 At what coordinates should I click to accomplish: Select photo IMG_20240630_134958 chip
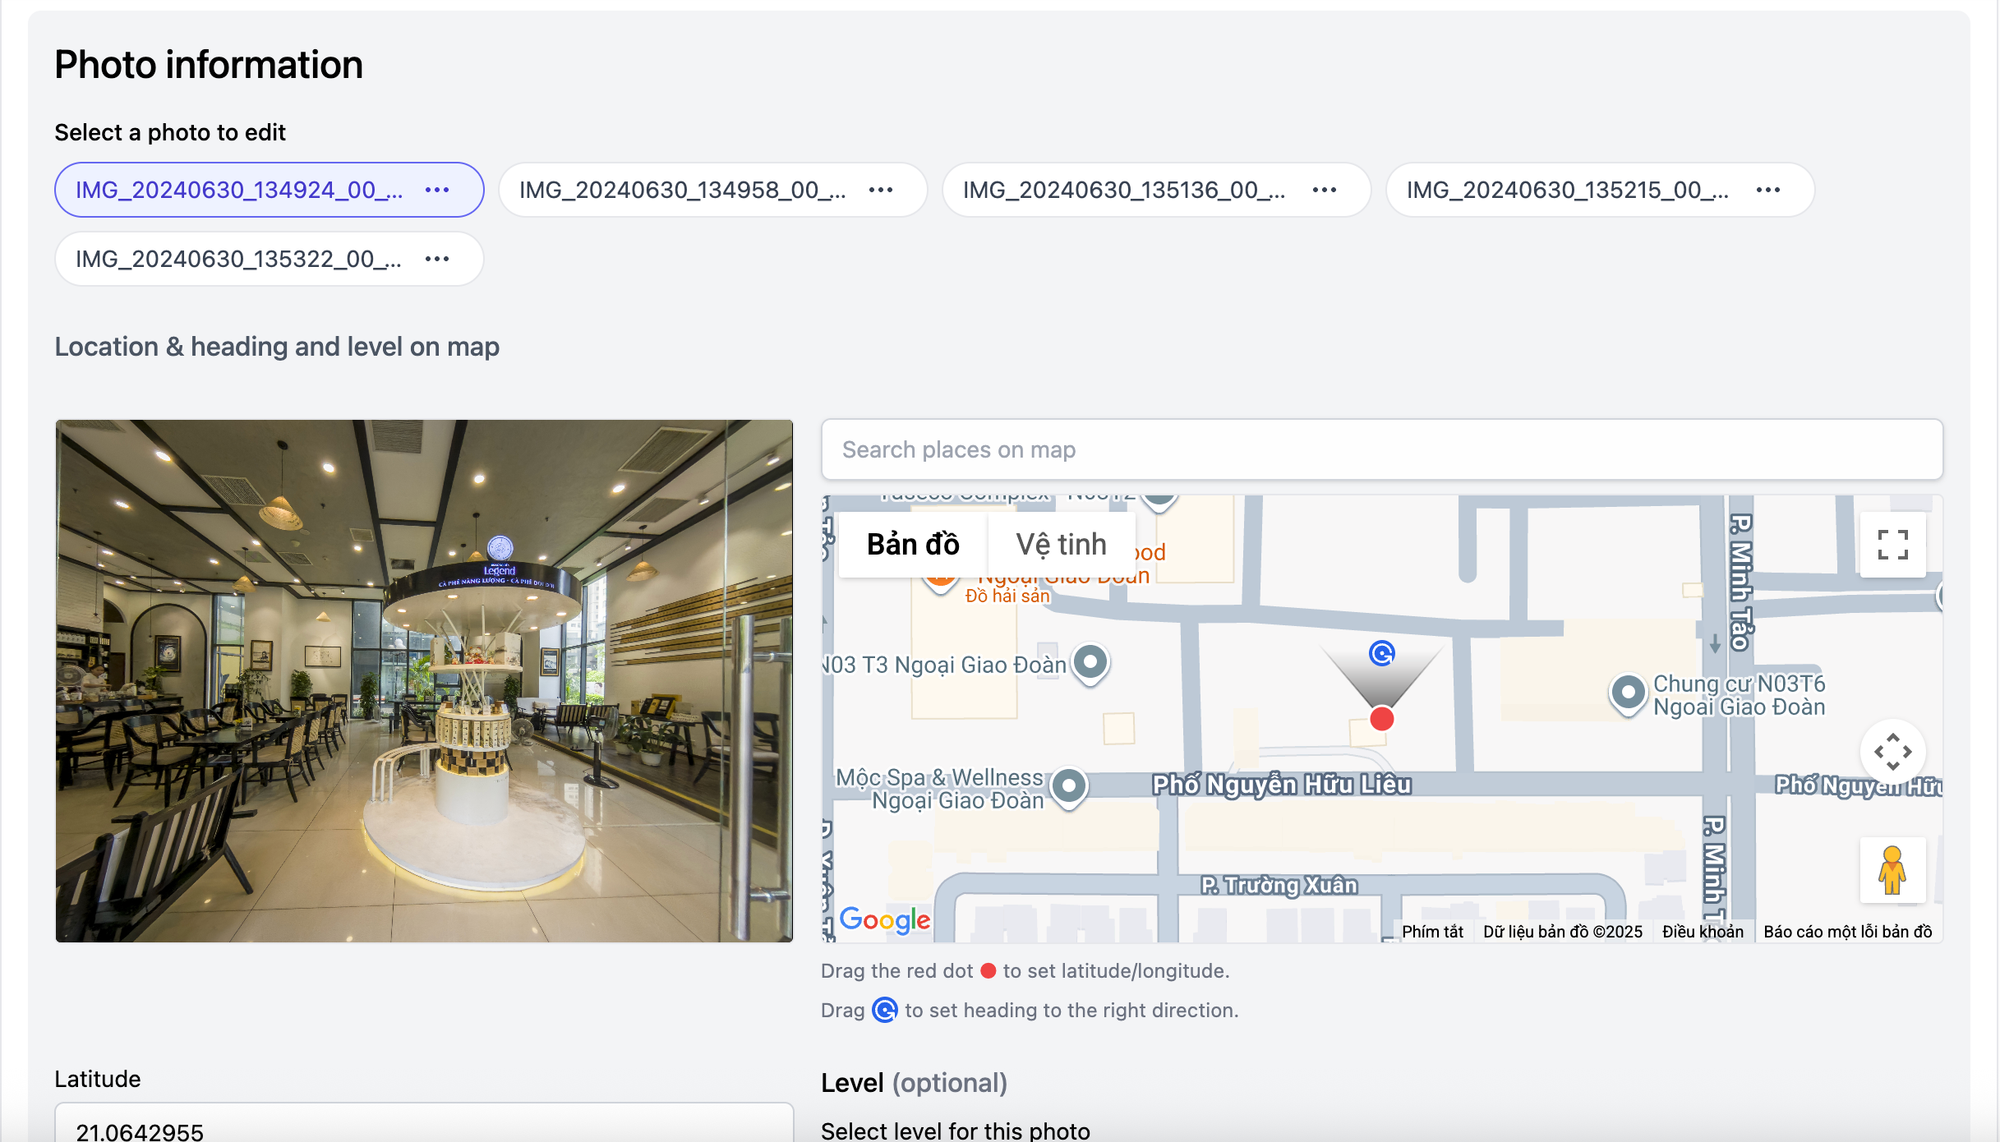point(682,190)
